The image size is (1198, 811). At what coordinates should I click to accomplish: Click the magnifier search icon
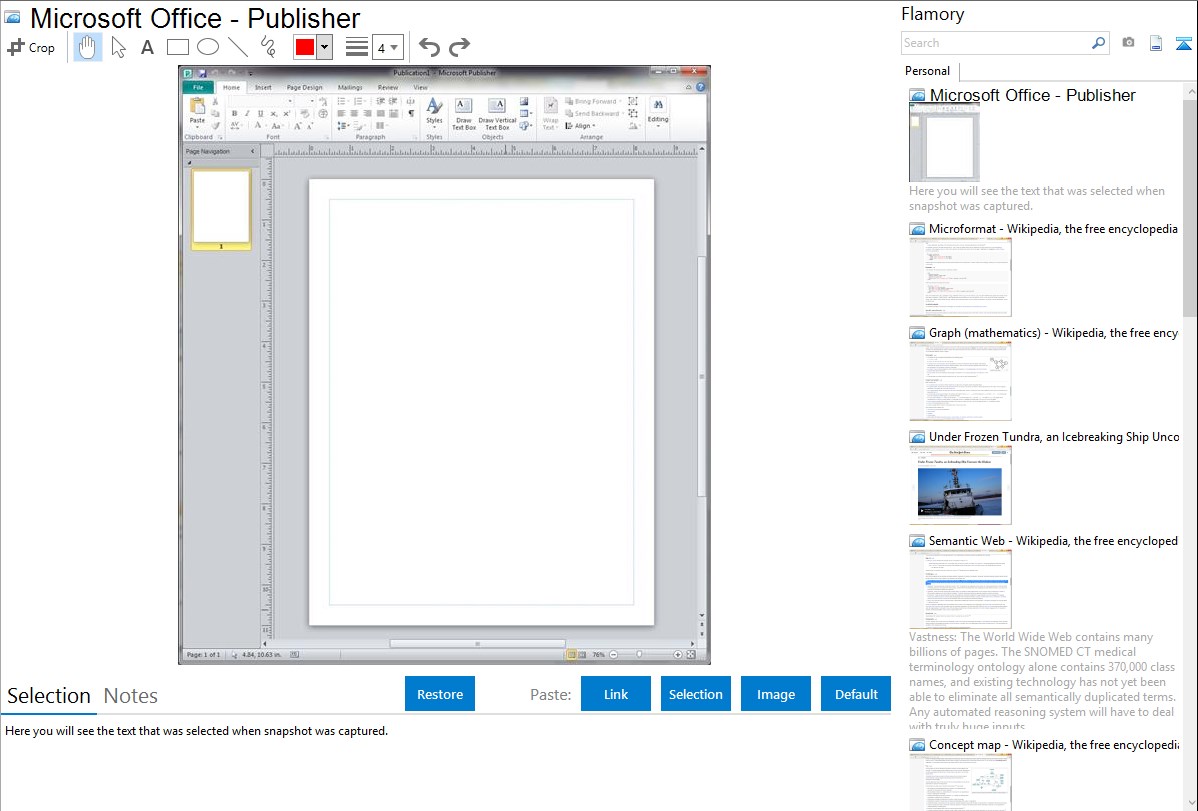tap(1098, 43)
